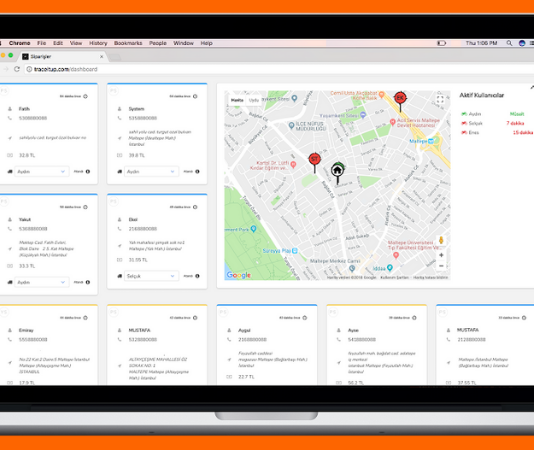Switch map to Harita view

click(x=237, y=100)
